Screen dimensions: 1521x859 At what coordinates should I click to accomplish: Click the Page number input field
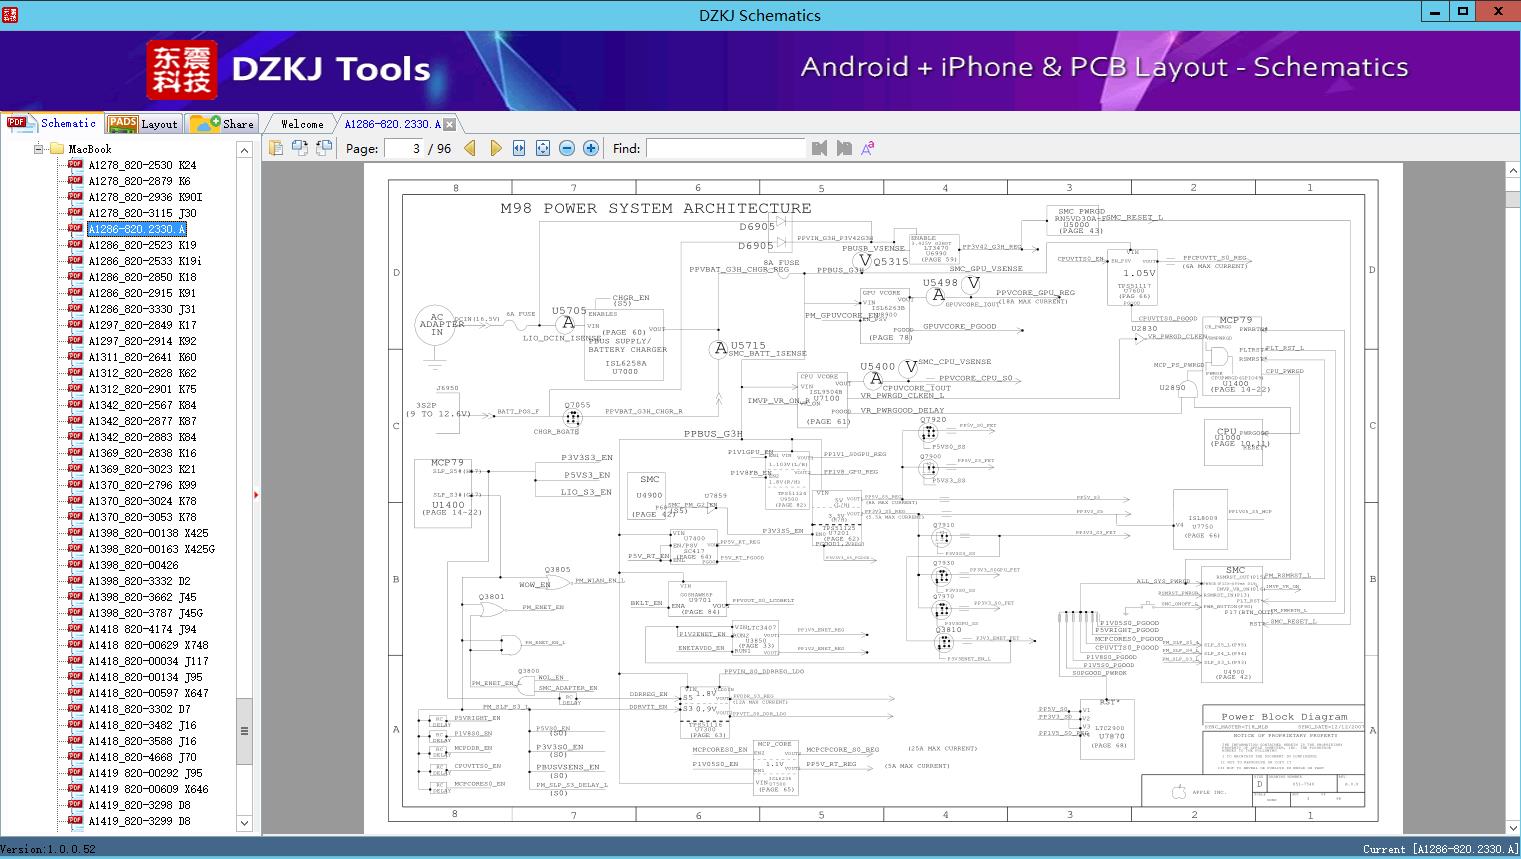(x=403, y=148)
